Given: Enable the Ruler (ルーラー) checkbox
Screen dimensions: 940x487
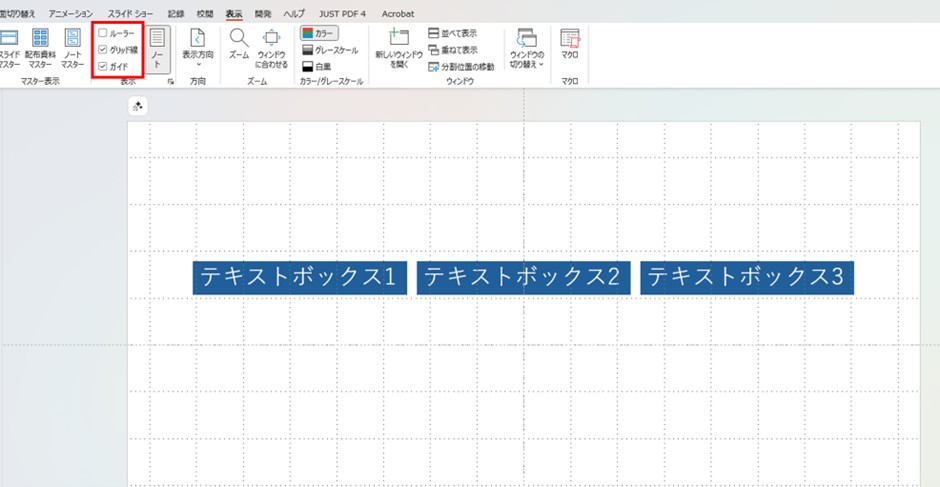Looking at the screenshot, I should [103, 33].
